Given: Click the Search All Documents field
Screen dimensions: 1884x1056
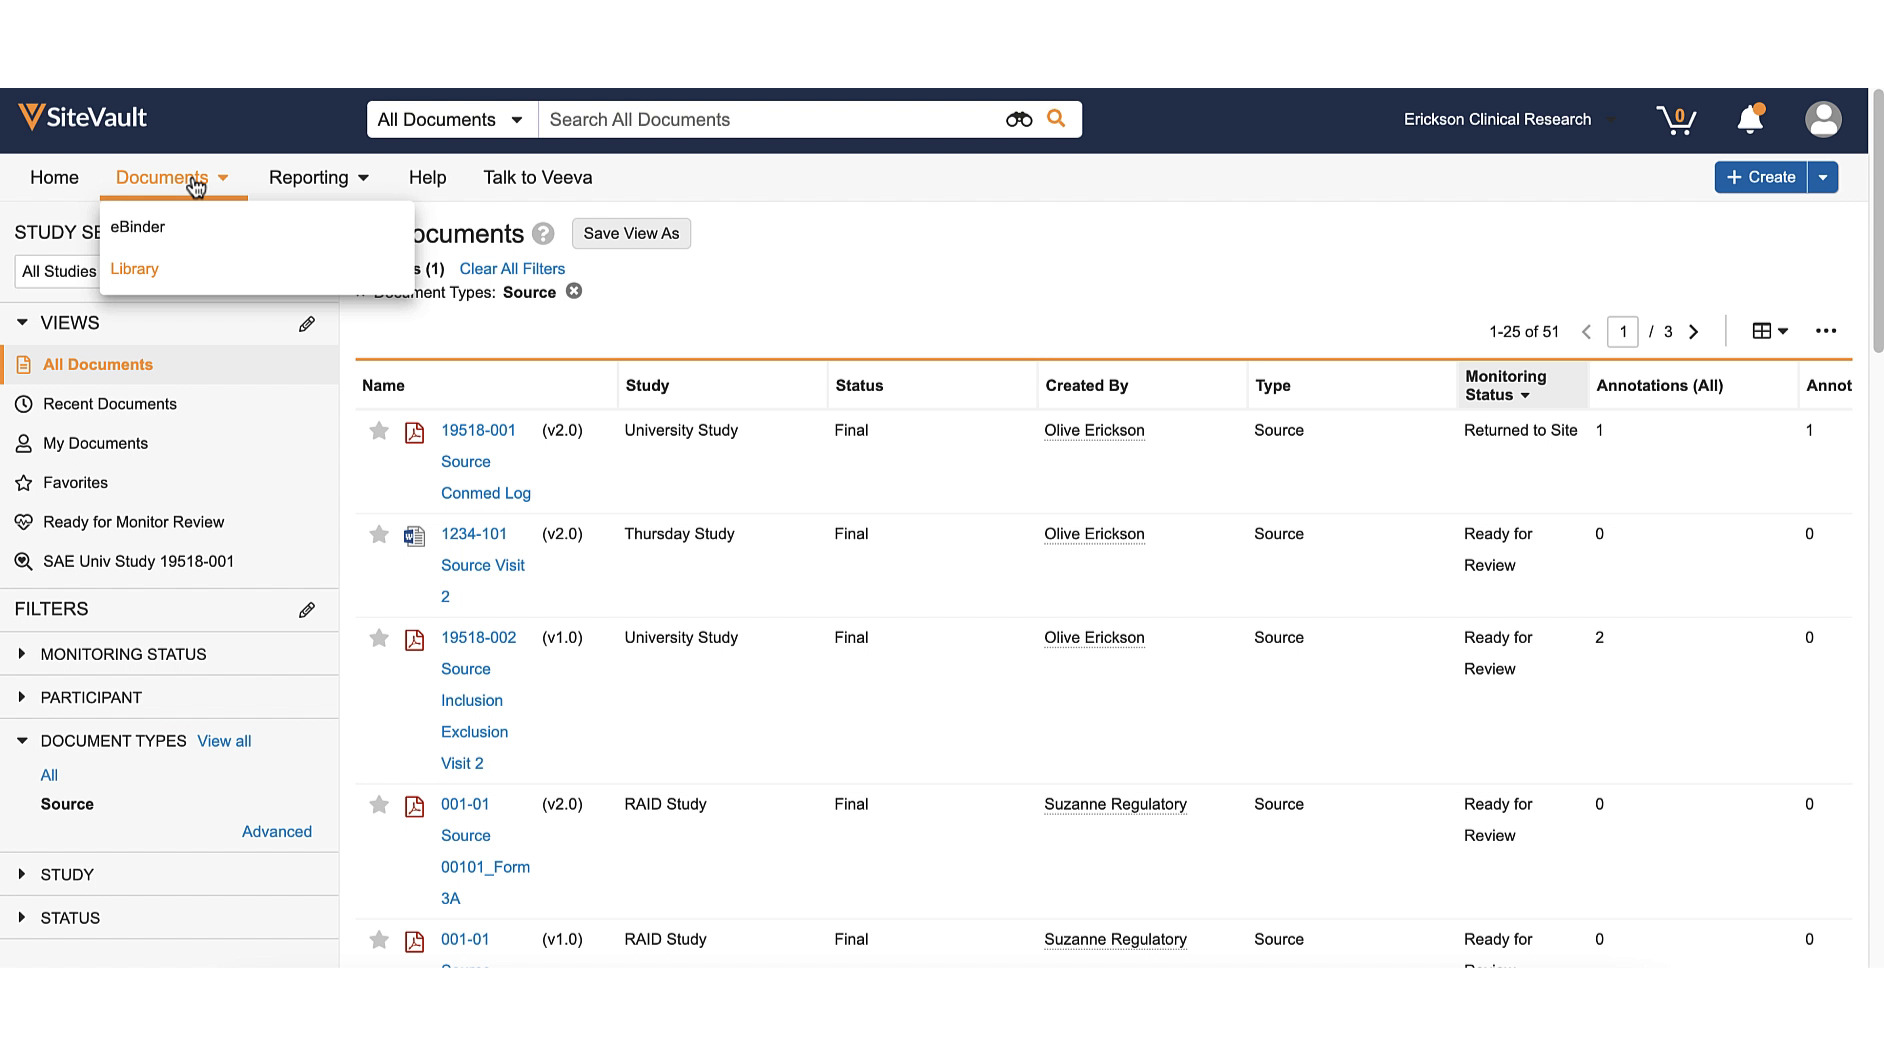Looking at the screenshot, I should tap(770, 119).
